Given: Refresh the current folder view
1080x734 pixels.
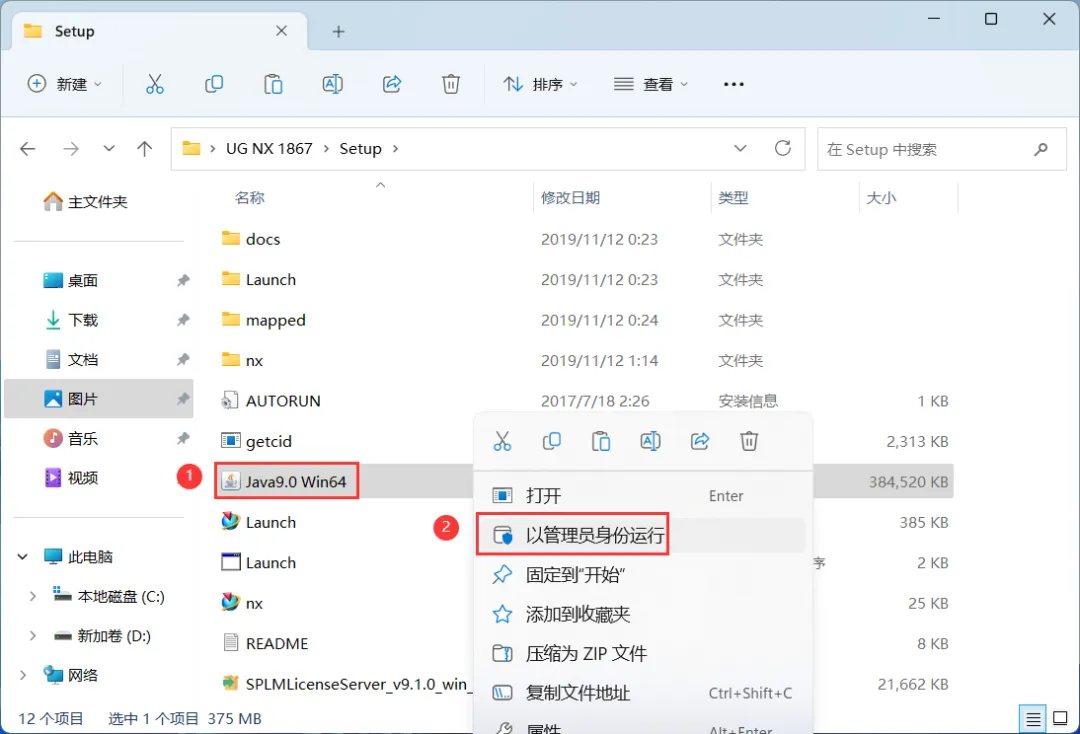Looking at the screenshot, I should [x=782, y=148].
